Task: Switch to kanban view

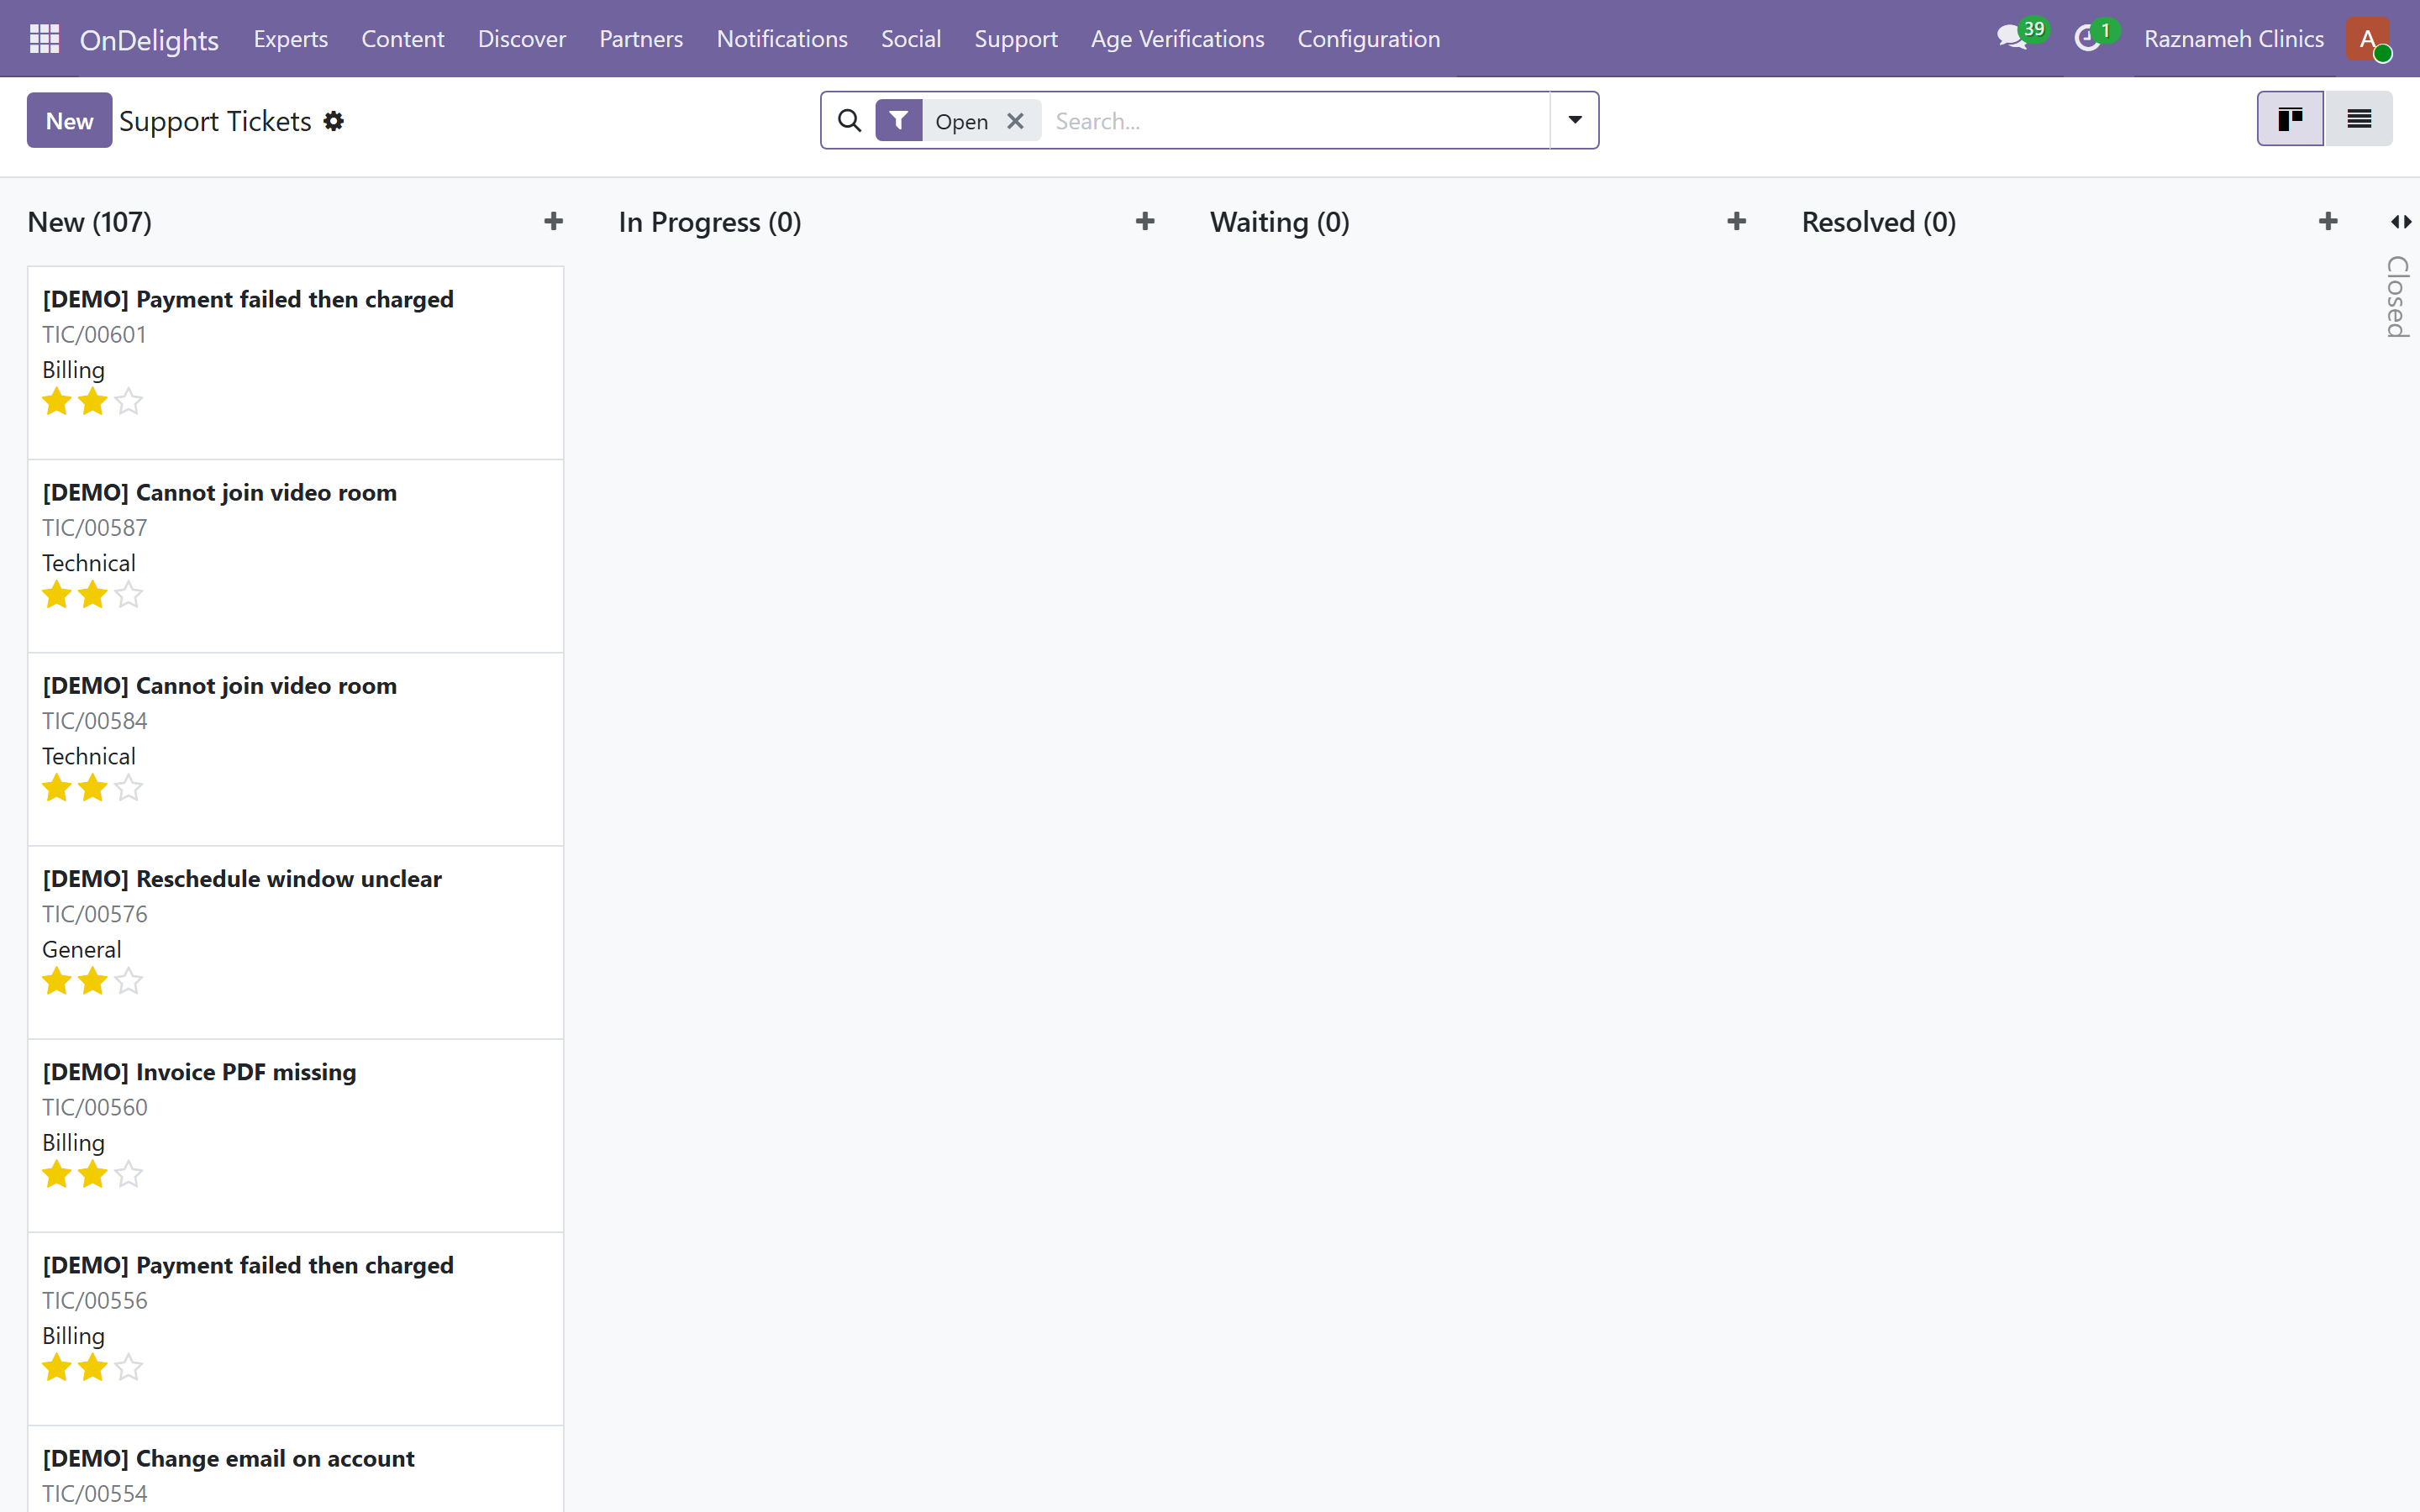Action: (2290, 119)
